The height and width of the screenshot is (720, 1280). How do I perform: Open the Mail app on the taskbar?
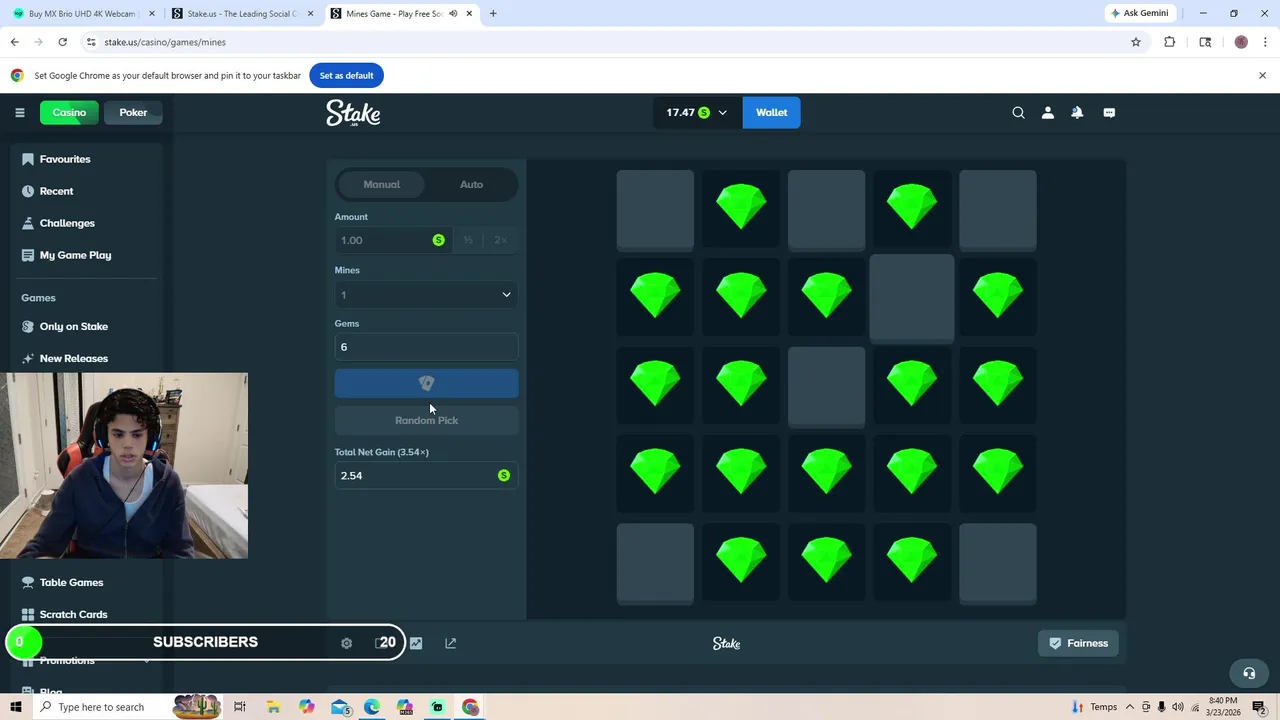(x=340, y=707)
